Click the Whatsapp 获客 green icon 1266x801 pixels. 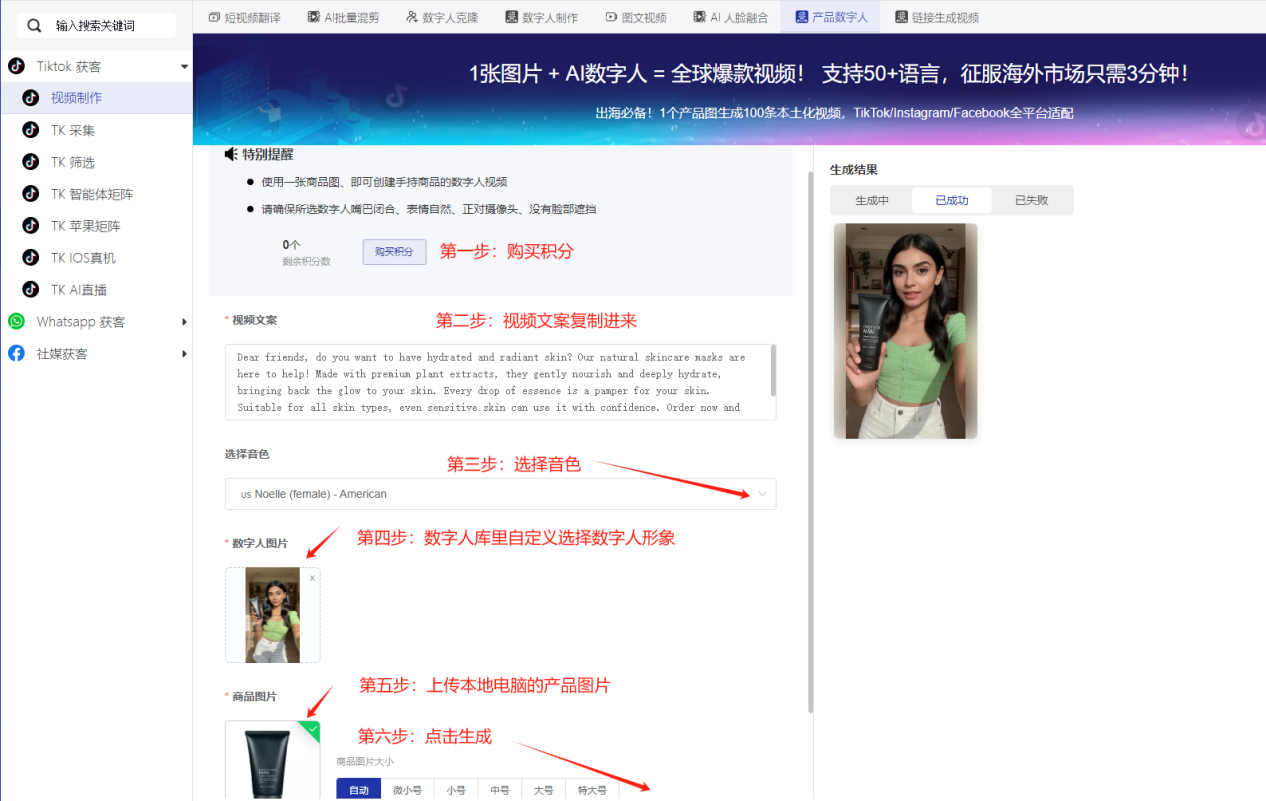tap(16, 322)
